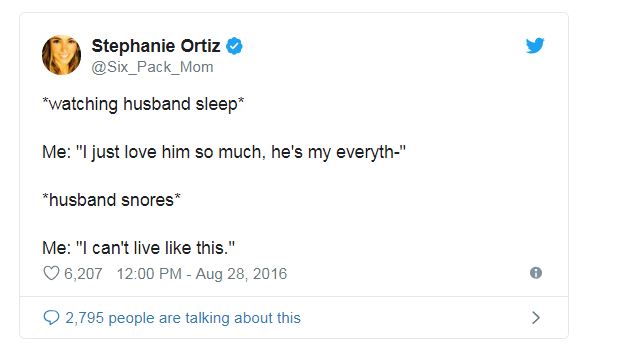Viewport: 627px width, 360px height.
Task: Open the 12:00 PM timestamp
Action: (x=149, y=274)
